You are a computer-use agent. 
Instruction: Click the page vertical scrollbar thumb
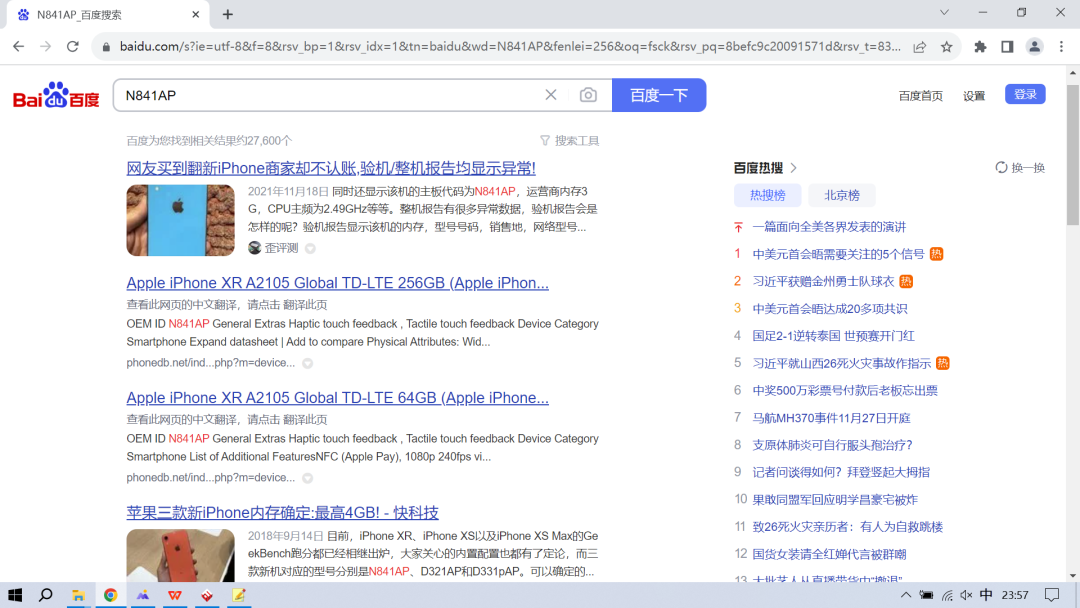(x=1072, y=154)
